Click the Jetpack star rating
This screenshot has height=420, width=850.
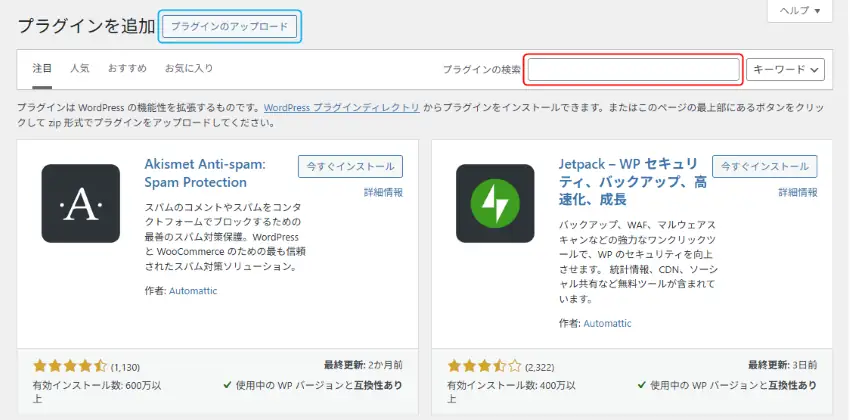point(485,366)
